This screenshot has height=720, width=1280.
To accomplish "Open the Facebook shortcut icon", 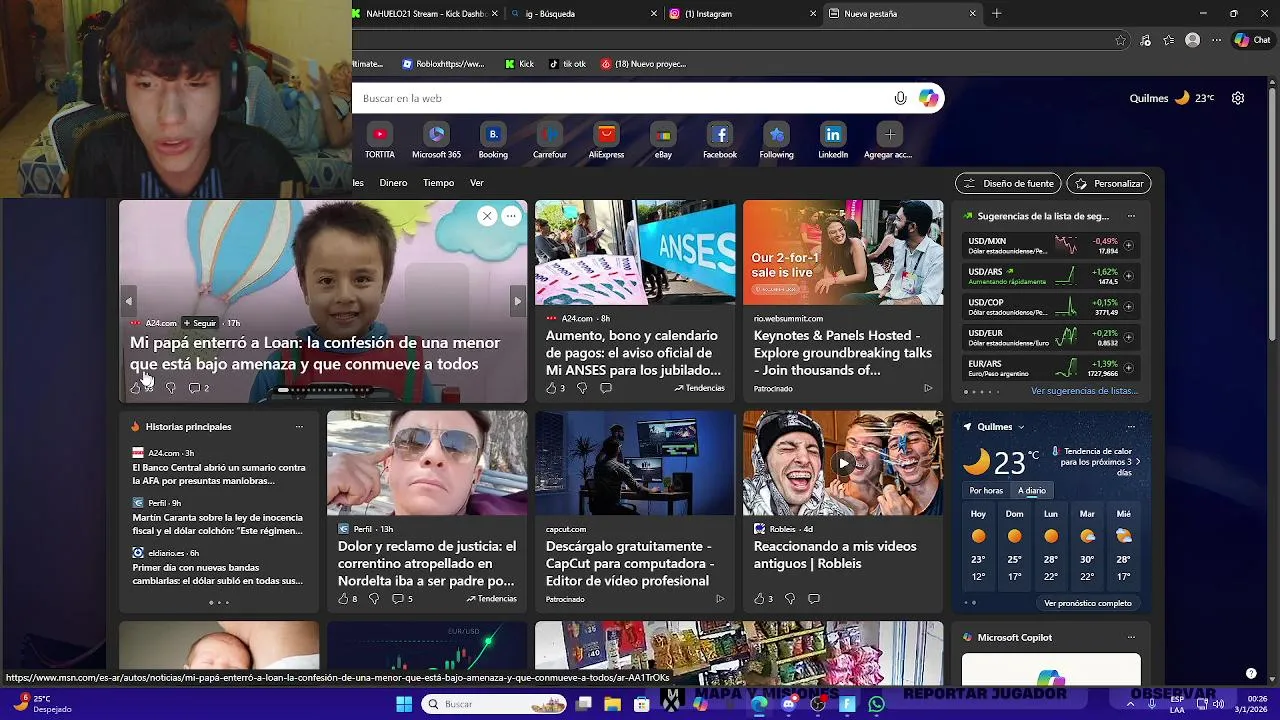I will pyautogui.click(x=720, y=134).
